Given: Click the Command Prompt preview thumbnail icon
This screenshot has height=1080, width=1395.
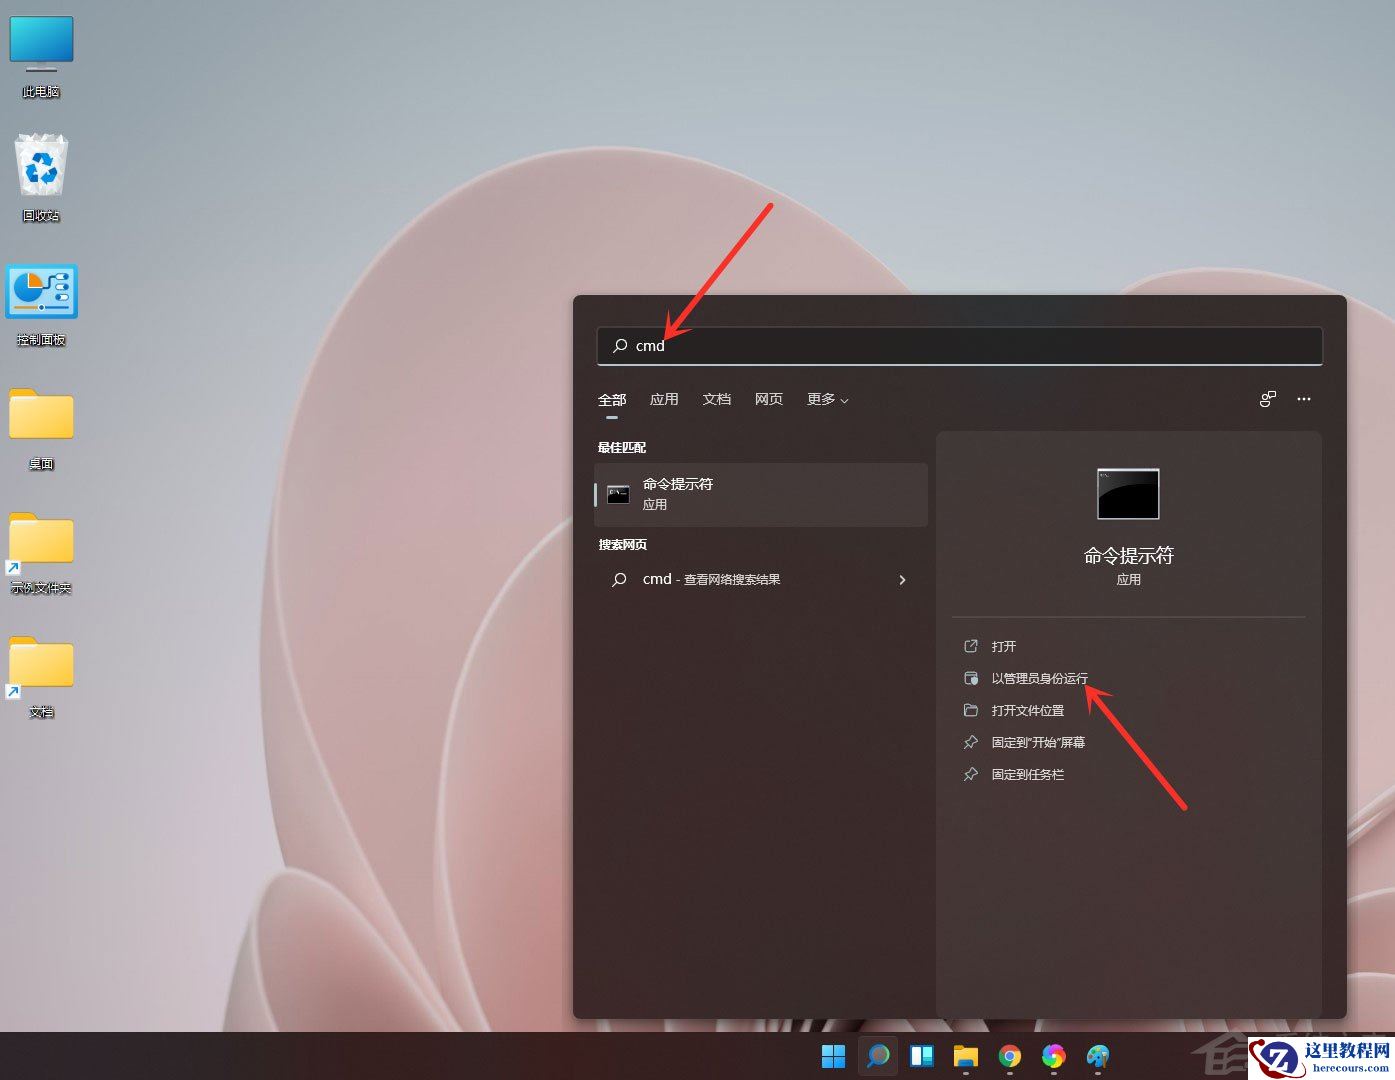Looking at the screenshot, I should [1127, 493].
